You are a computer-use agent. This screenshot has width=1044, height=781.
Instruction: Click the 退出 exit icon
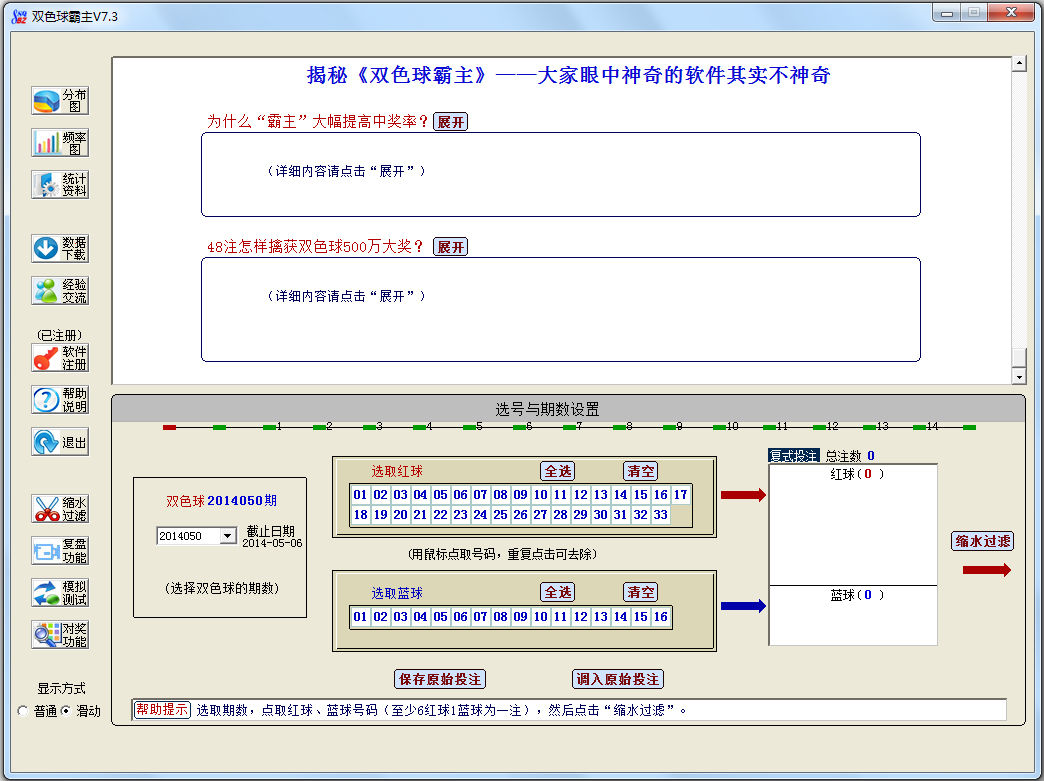coord(60,442)
